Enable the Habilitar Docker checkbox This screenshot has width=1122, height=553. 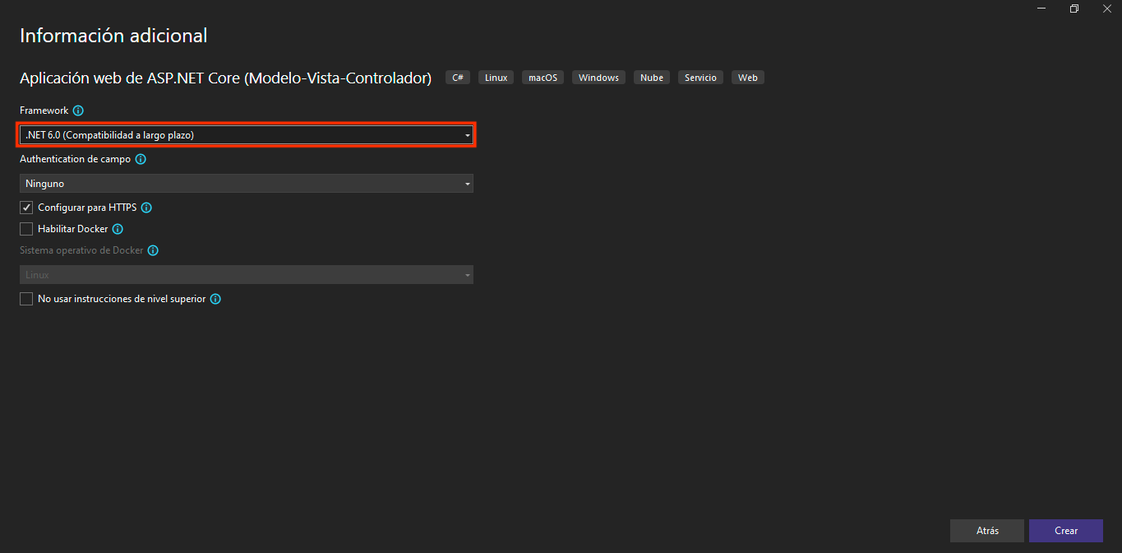point(27,229)
